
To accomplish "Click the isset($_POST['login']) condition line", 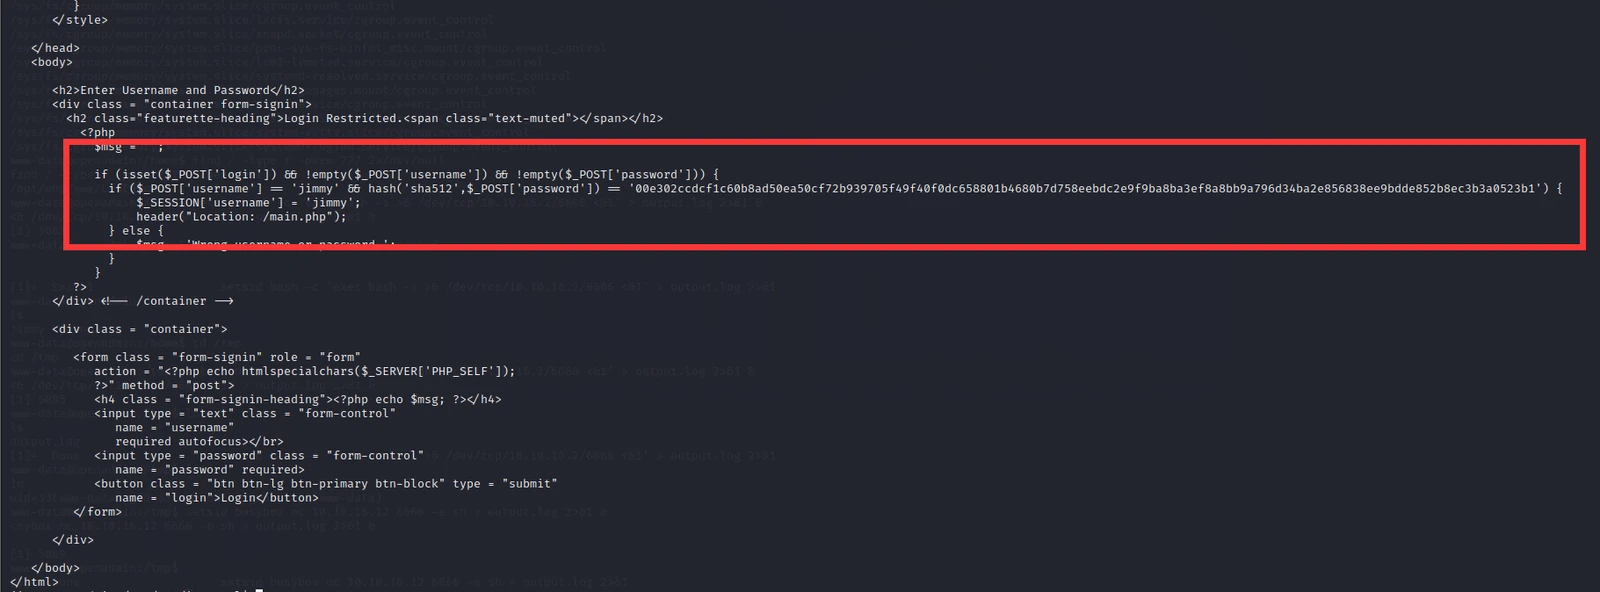I will point(407,174).
